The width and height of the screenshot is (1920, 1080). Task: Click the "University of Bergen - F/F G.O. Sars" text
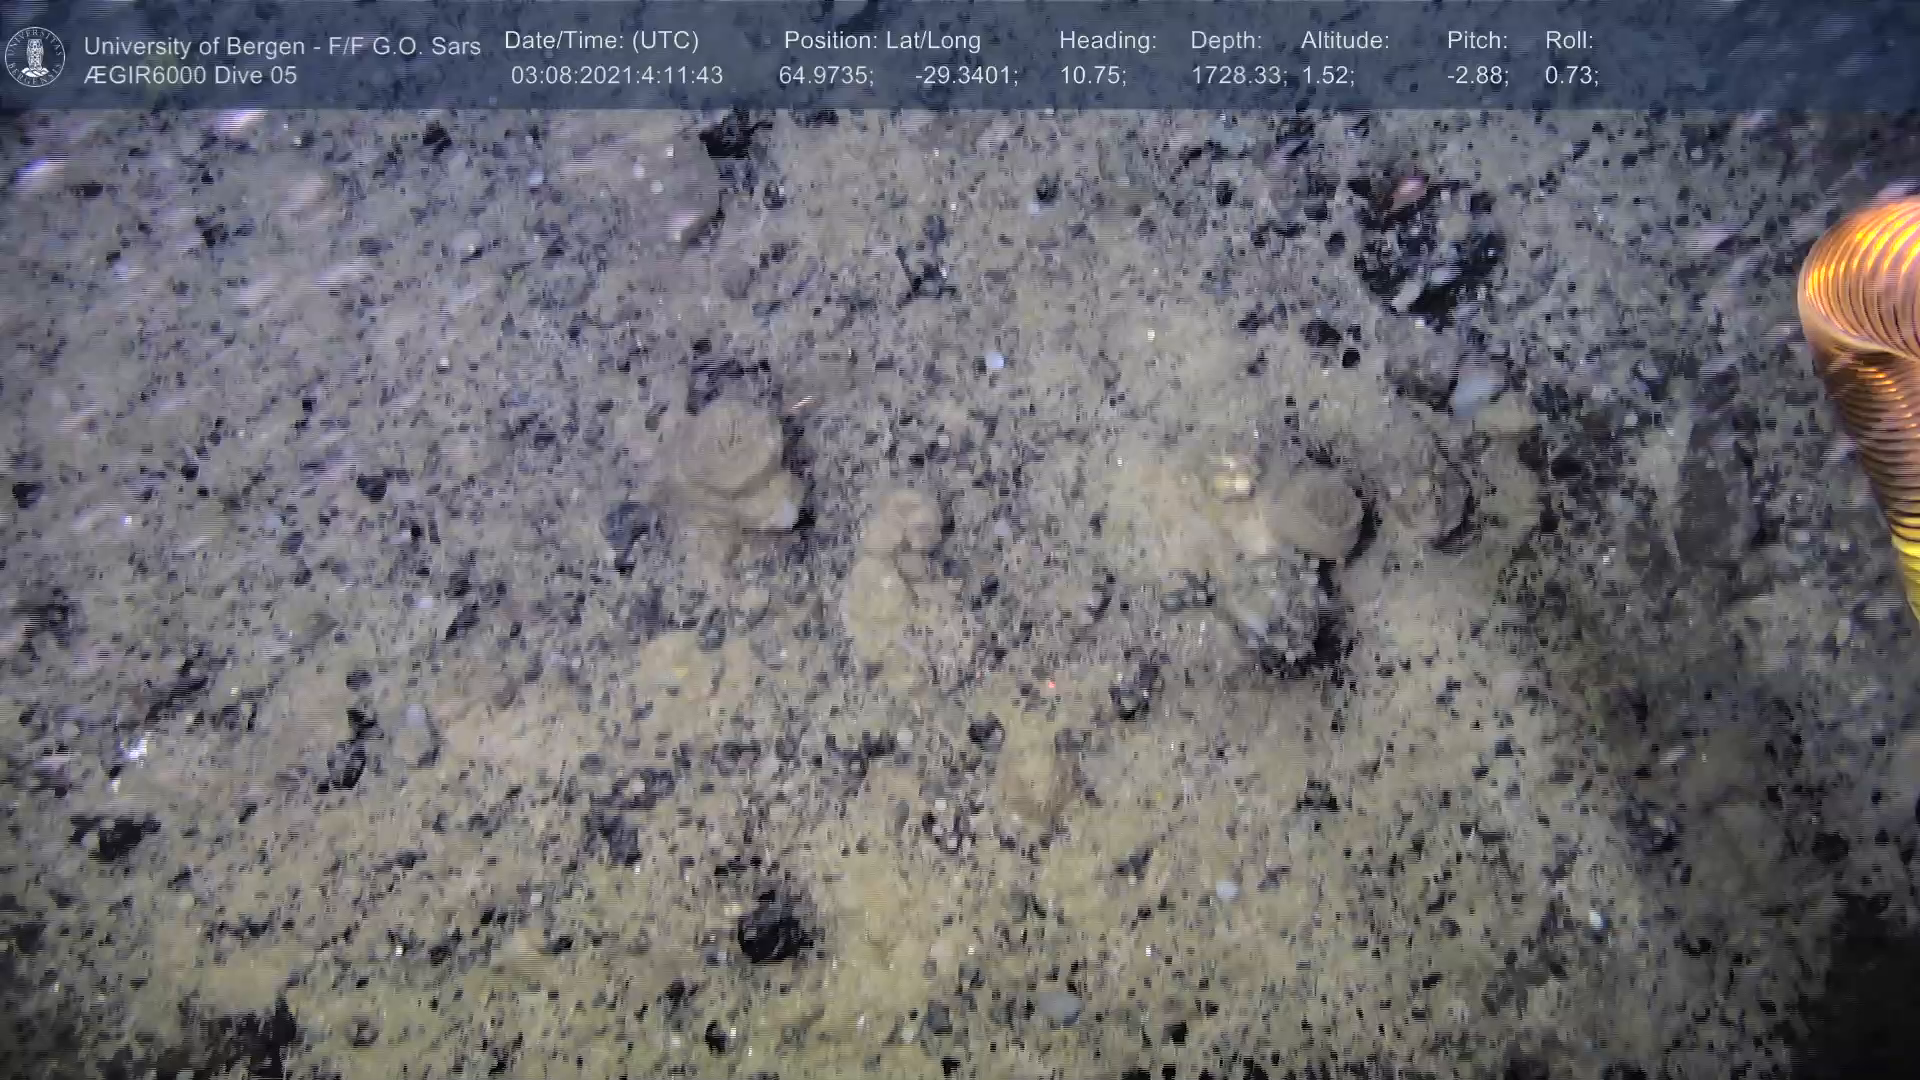coord(282,46)
